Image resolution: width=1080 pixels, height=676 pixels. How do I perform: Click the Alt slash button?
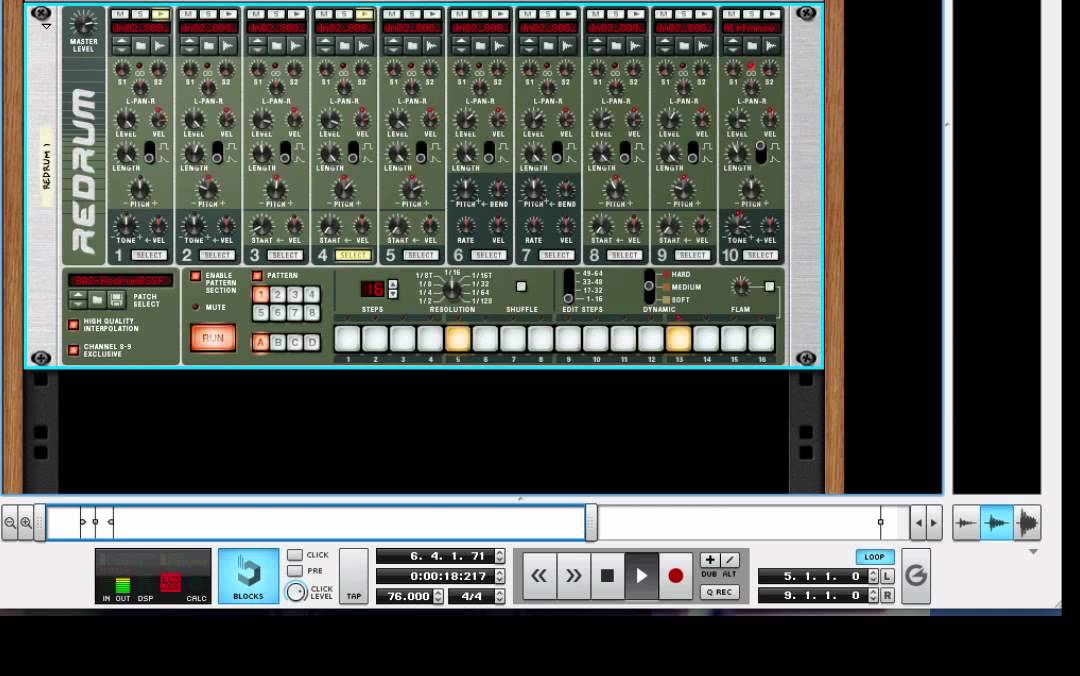729,560
